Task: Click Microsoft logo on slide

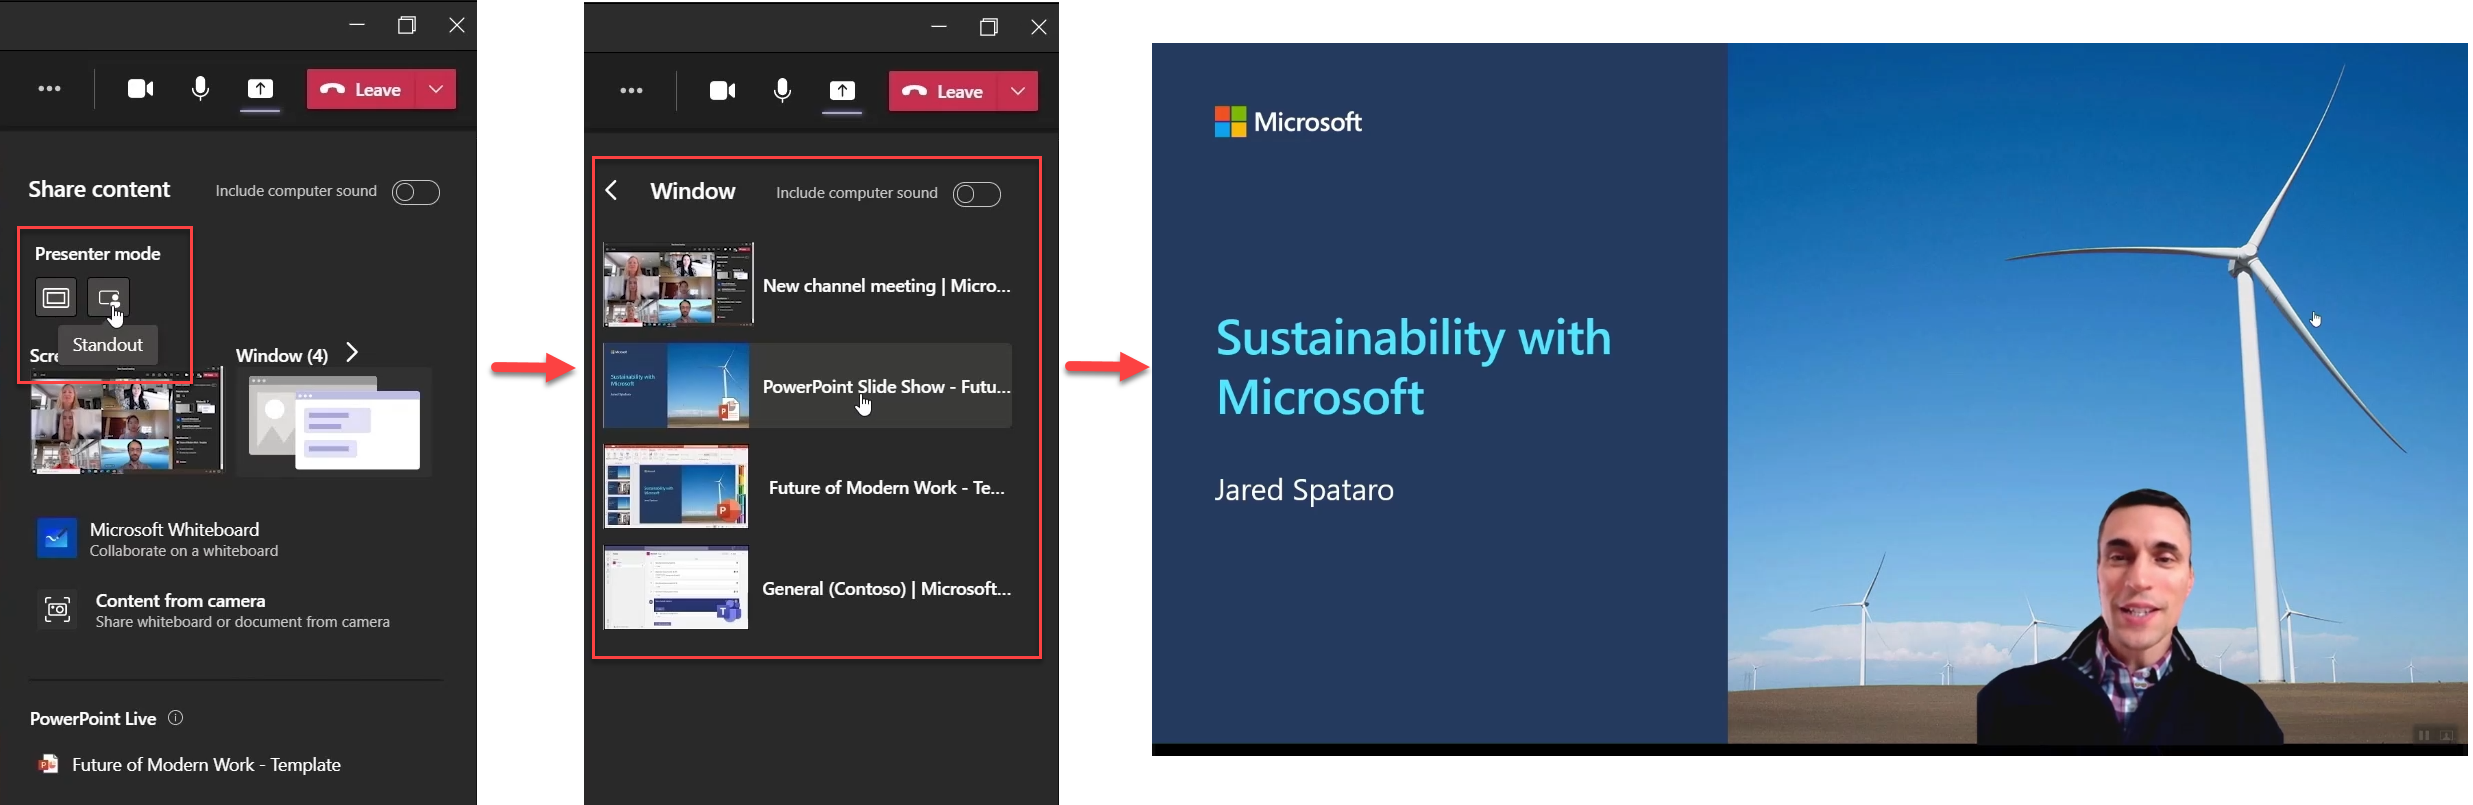Action: tap(1288, 122)
